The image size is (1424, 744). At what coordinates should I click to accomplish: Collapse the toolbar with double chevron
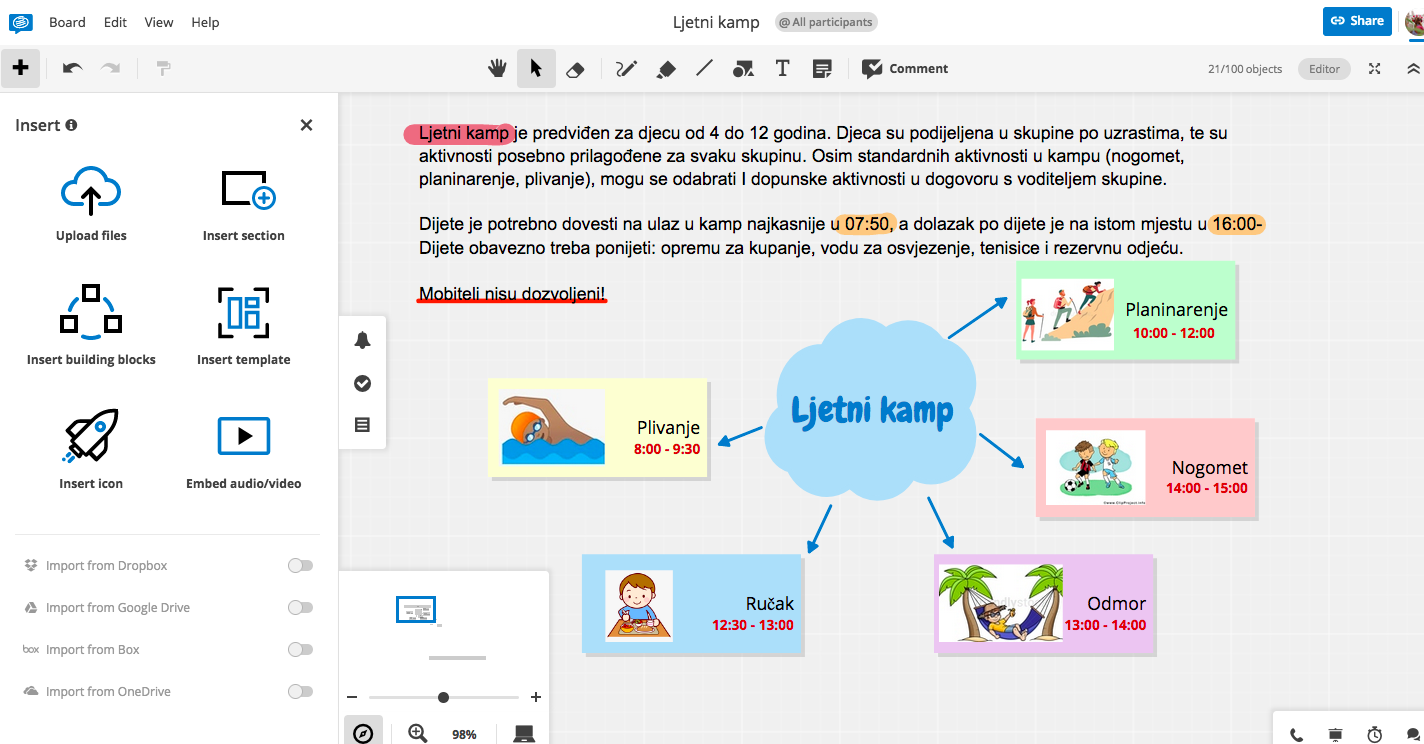pos(1413,68)
